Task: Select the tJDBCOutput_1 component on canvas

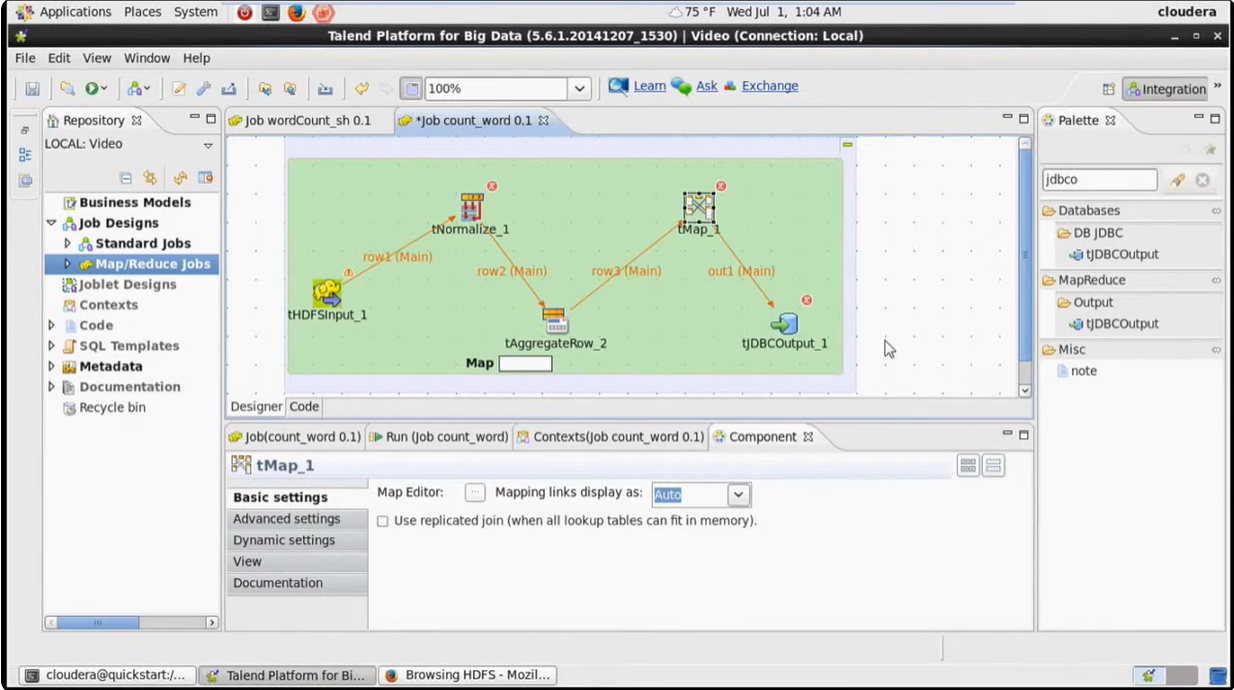Action: pos(784,323)
